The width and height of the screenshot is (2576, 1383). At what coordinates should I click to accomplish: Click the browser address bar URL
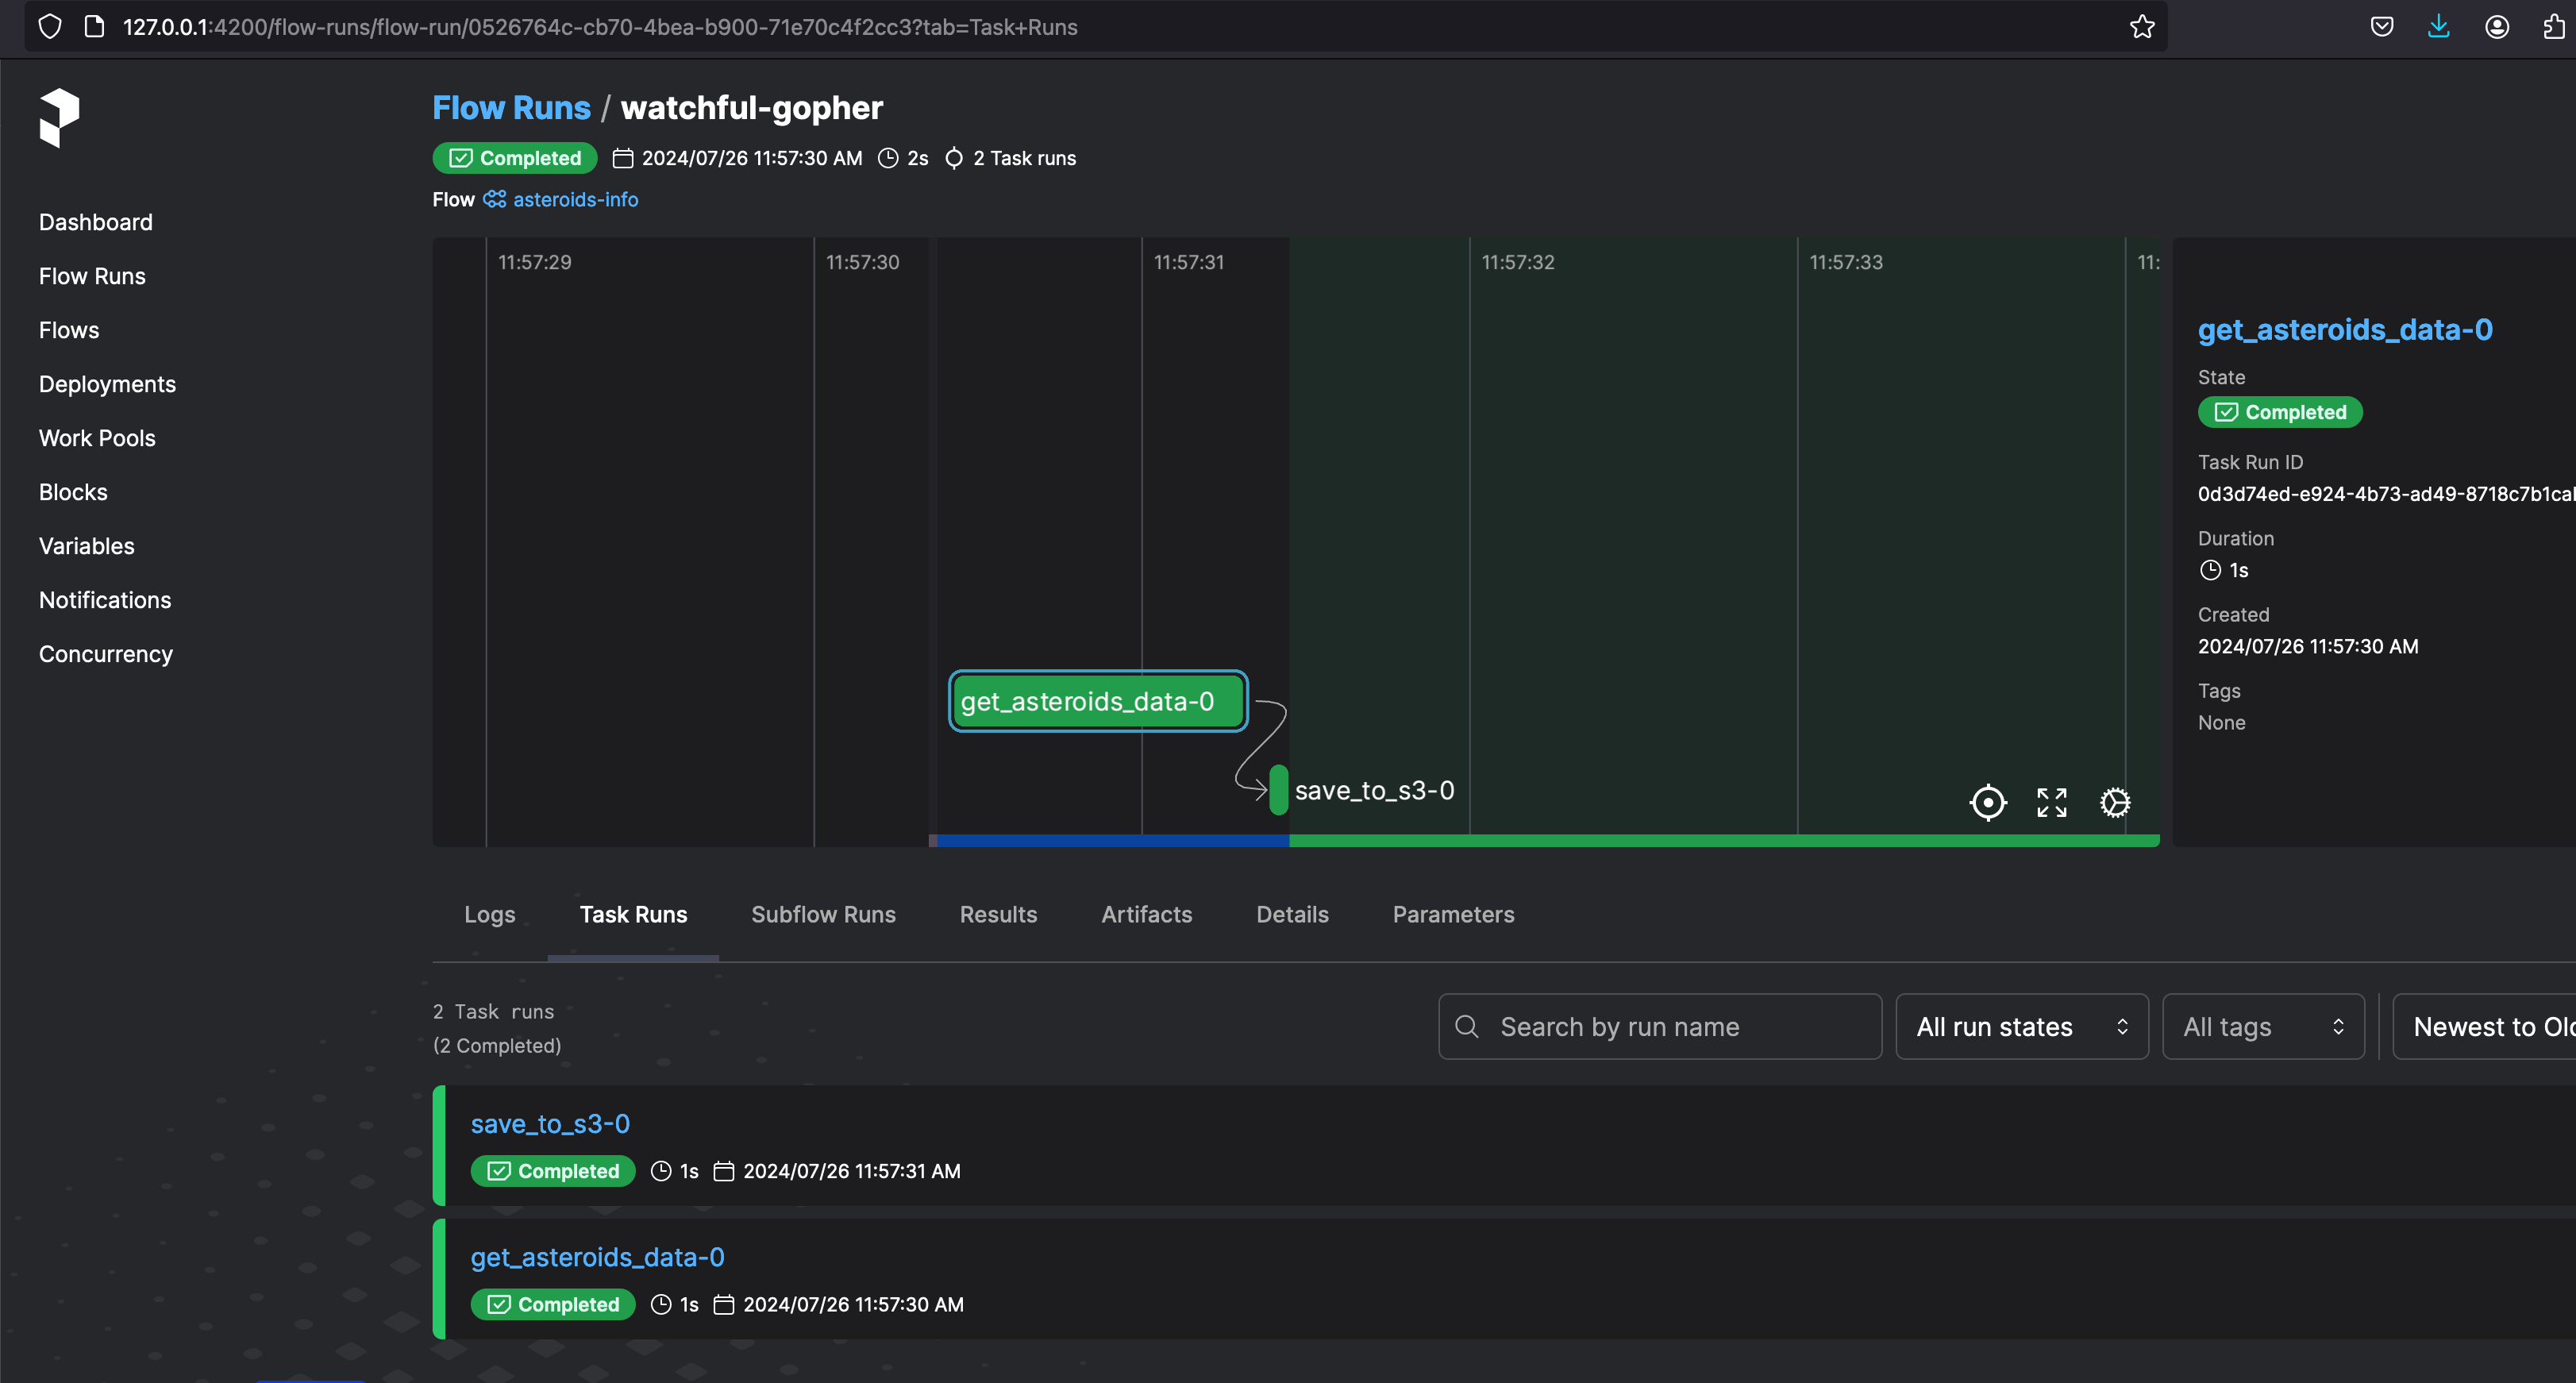coord(600,27)
